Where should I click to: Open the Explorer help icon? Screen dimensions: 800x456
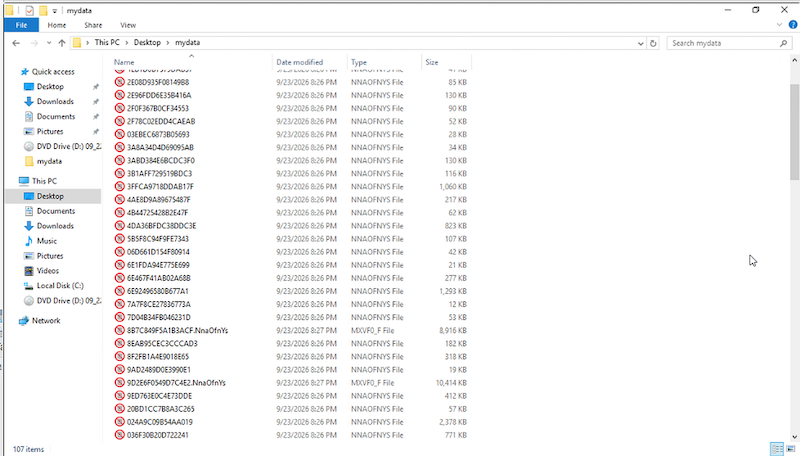point(793,24)
